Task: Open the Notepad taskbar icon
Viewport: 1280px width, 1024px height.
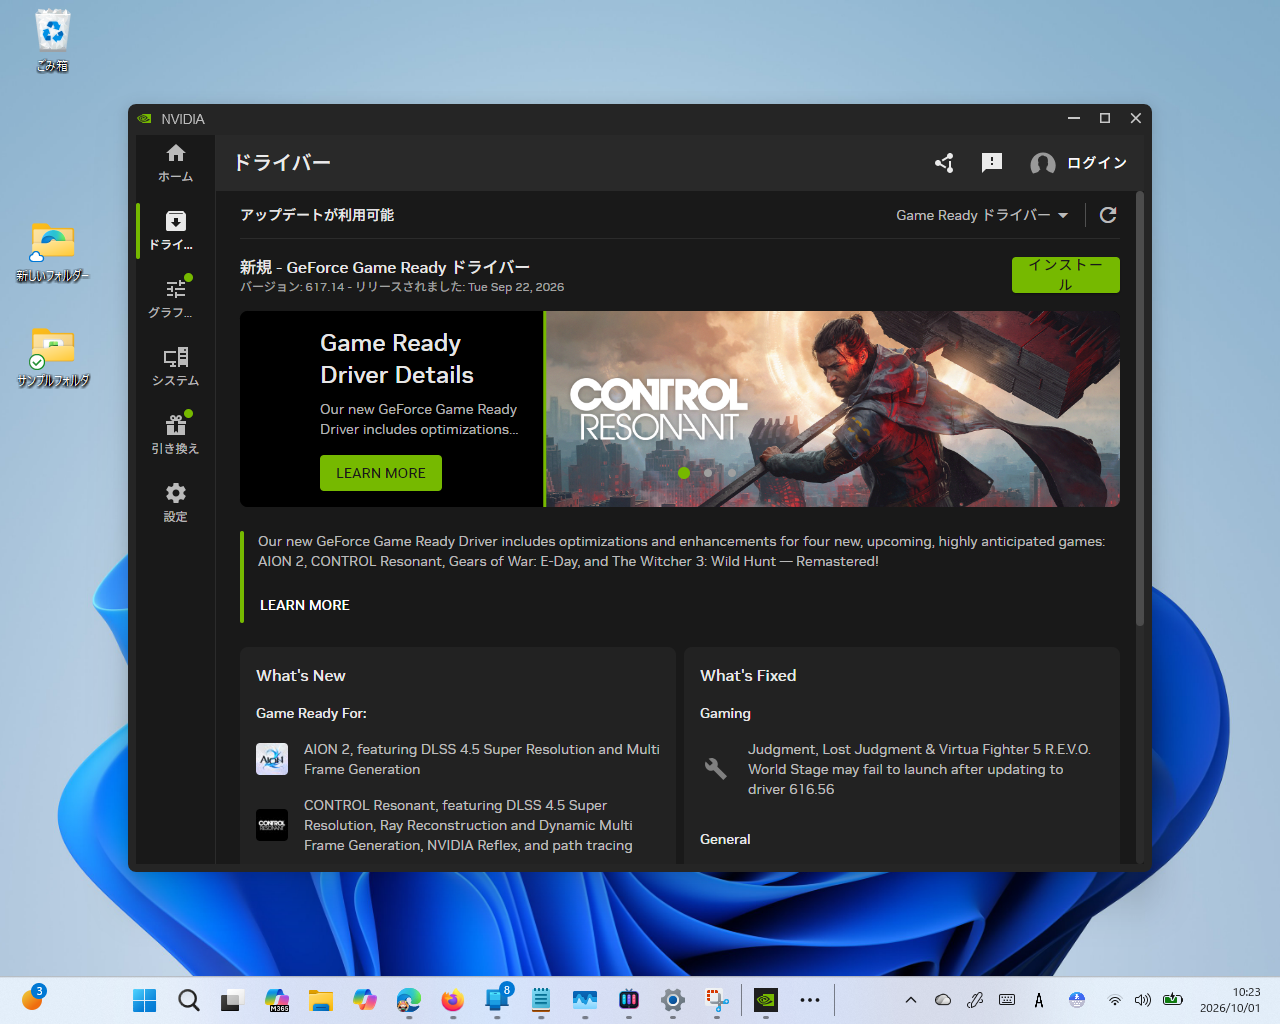Action: pyautogui.click(x=541, y=1000)
